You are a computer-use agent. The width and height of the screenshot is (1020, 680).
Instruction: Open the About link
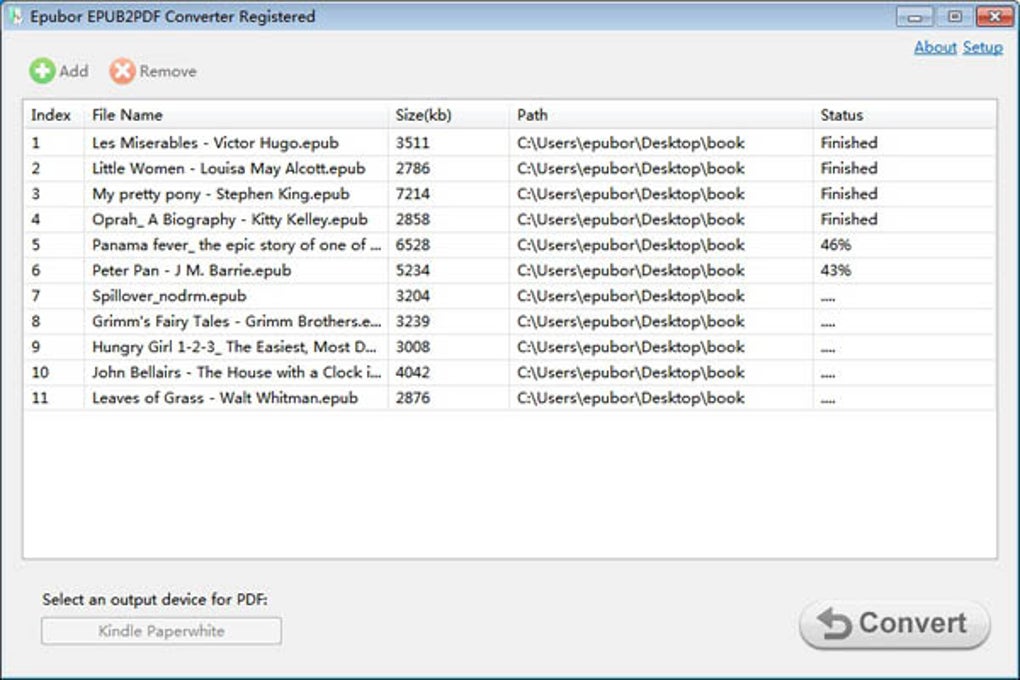coord(935,47)
